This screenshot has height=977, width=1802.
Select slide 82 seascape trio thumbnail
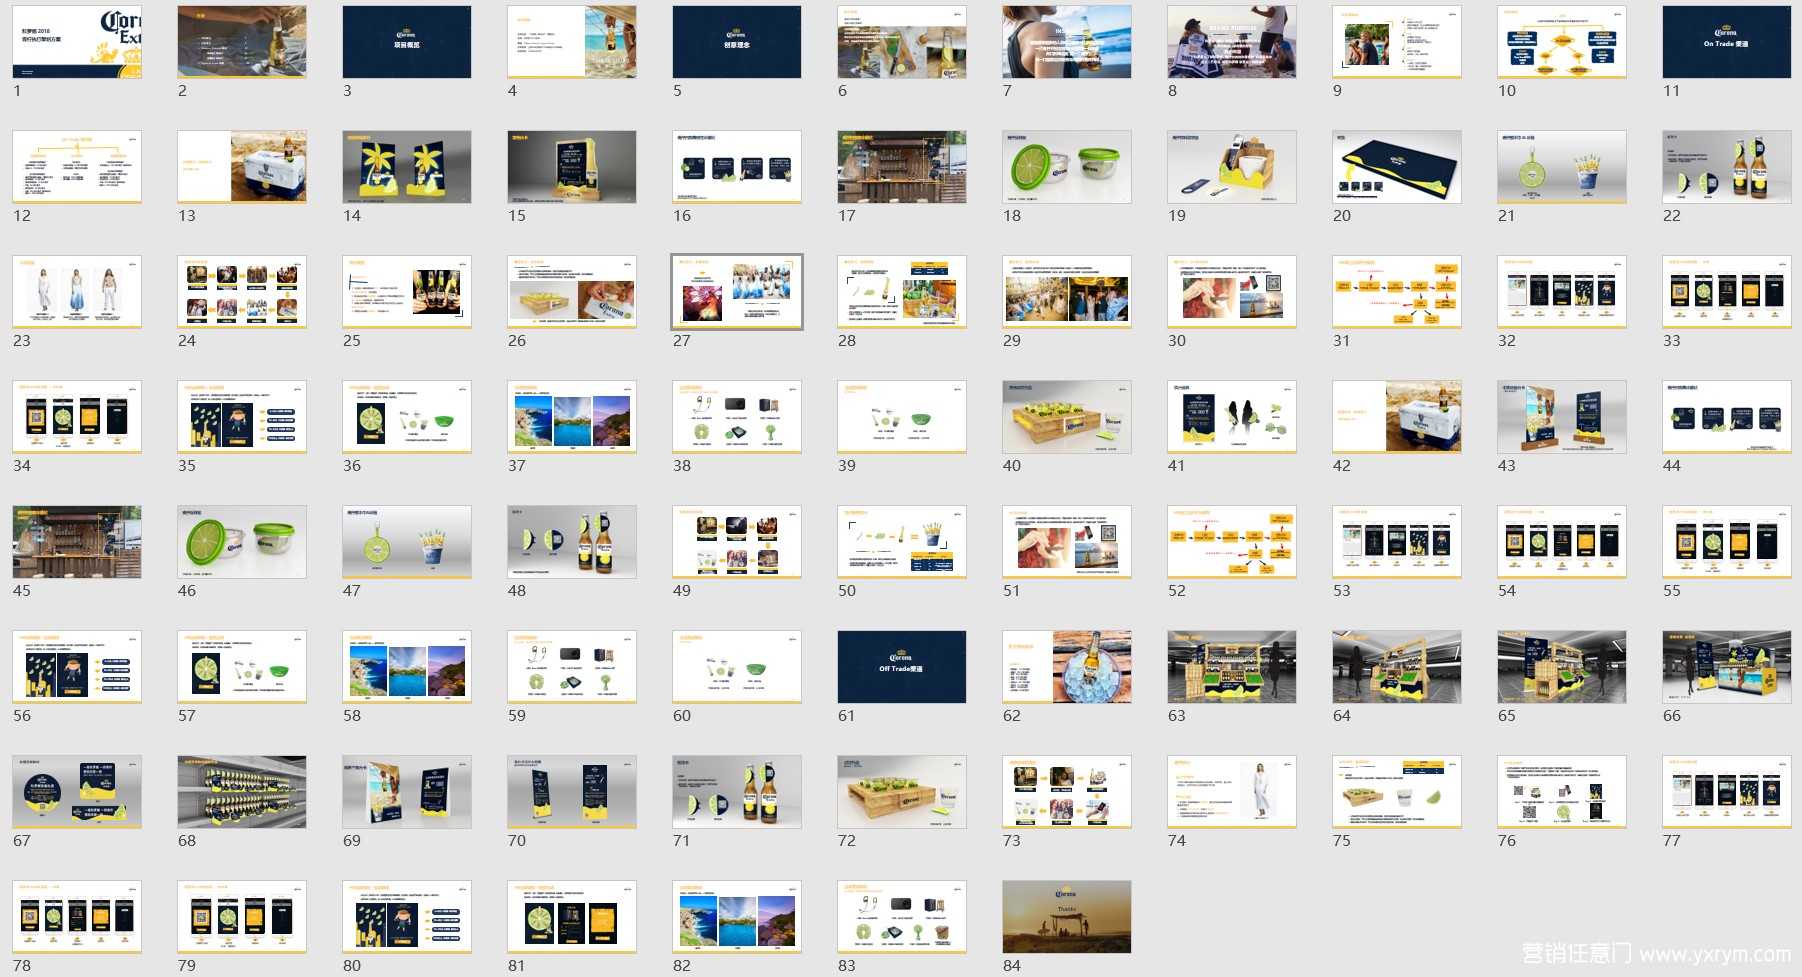coord(737,917)
